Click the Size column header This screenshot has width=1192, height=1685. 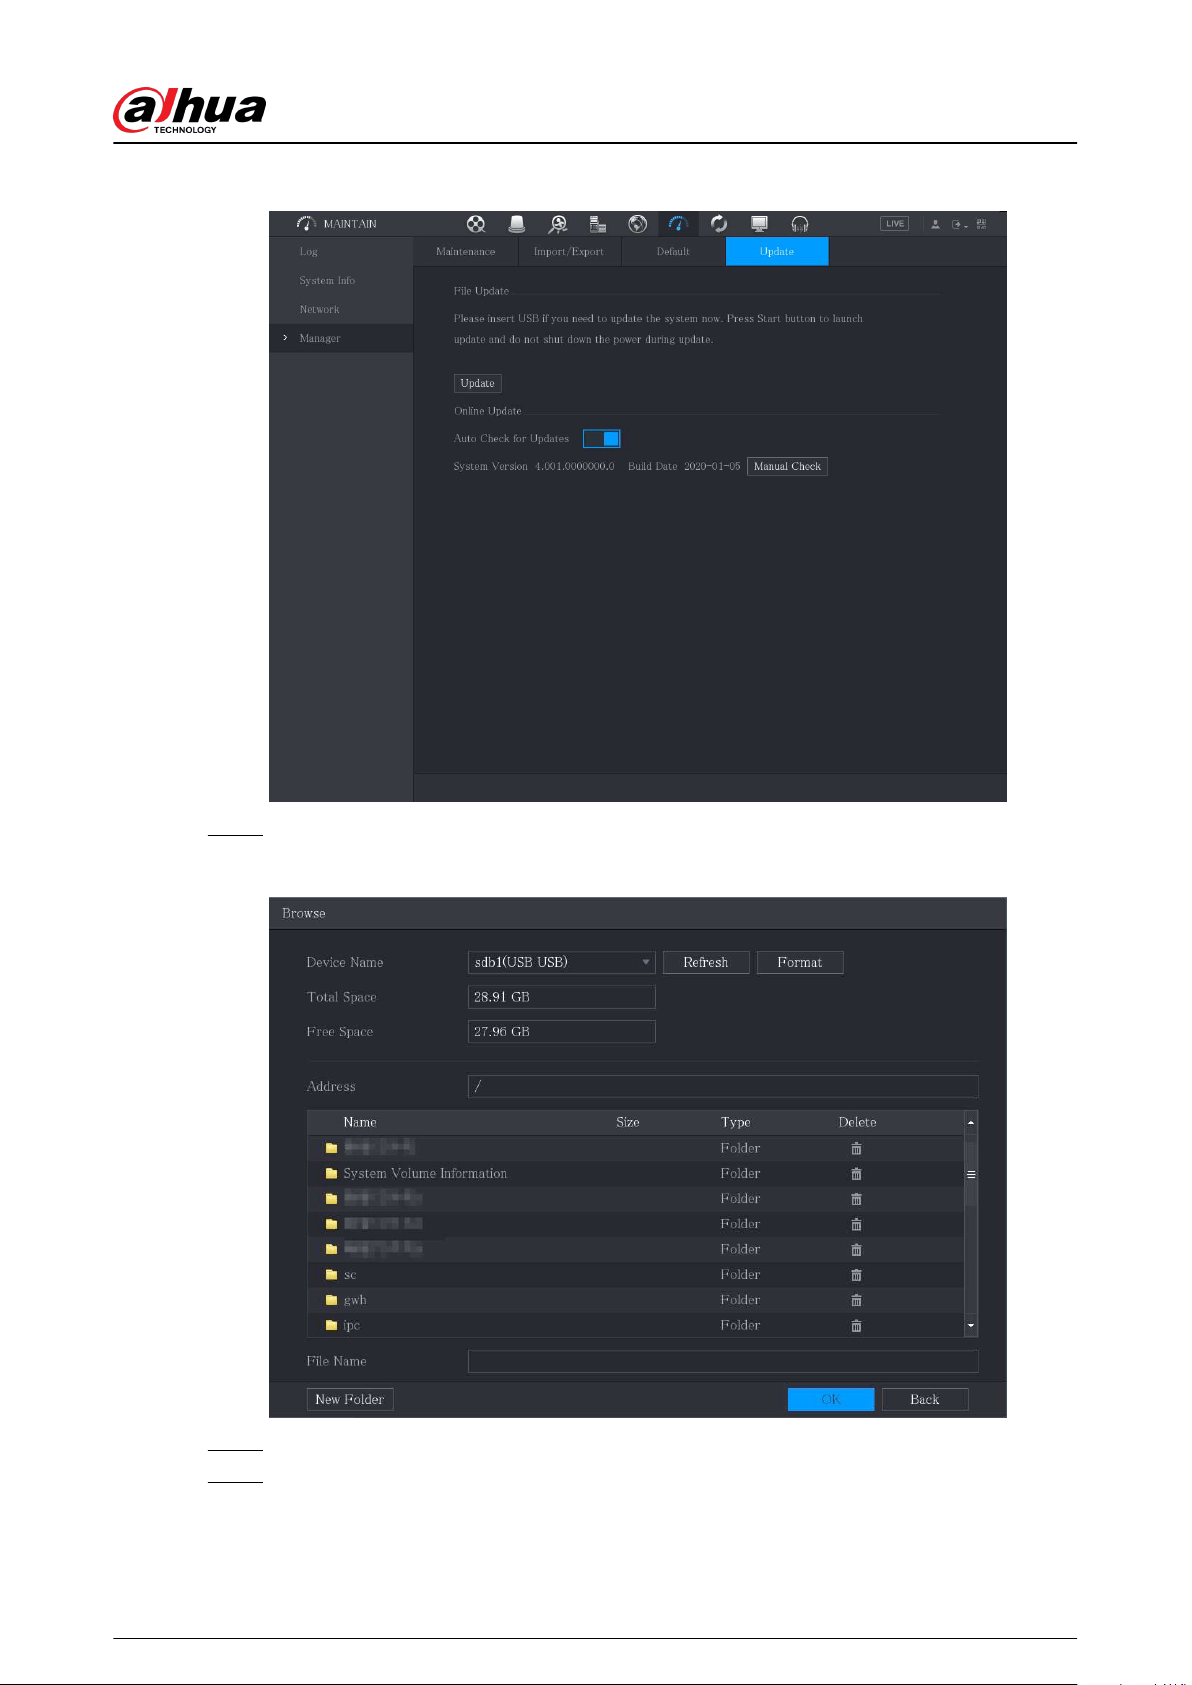(x=628, y=1122)
